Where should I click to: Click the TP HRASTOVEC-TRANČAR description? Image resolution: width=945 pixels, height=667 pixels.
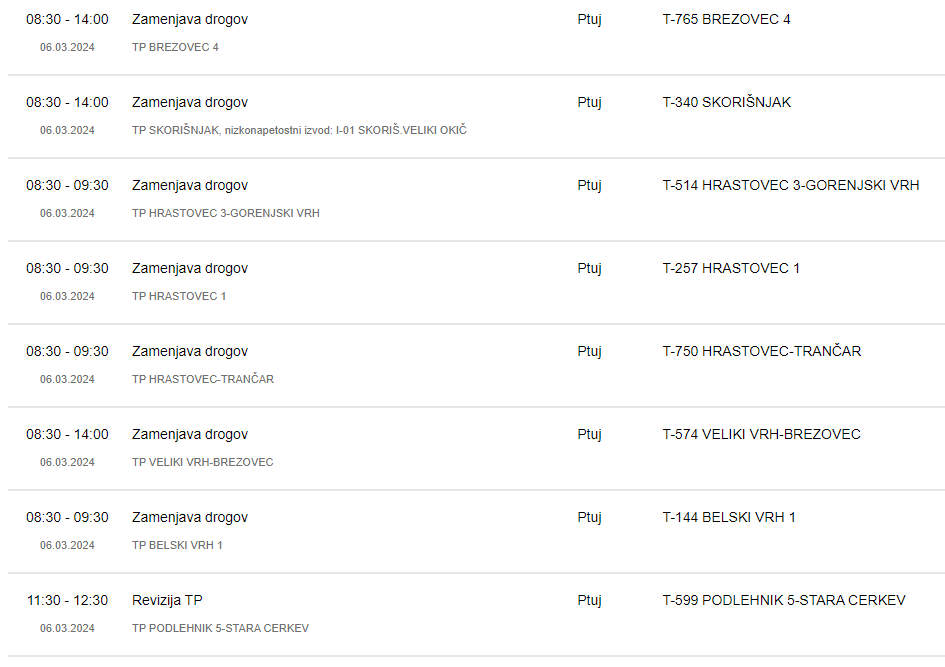click(202, 379)
